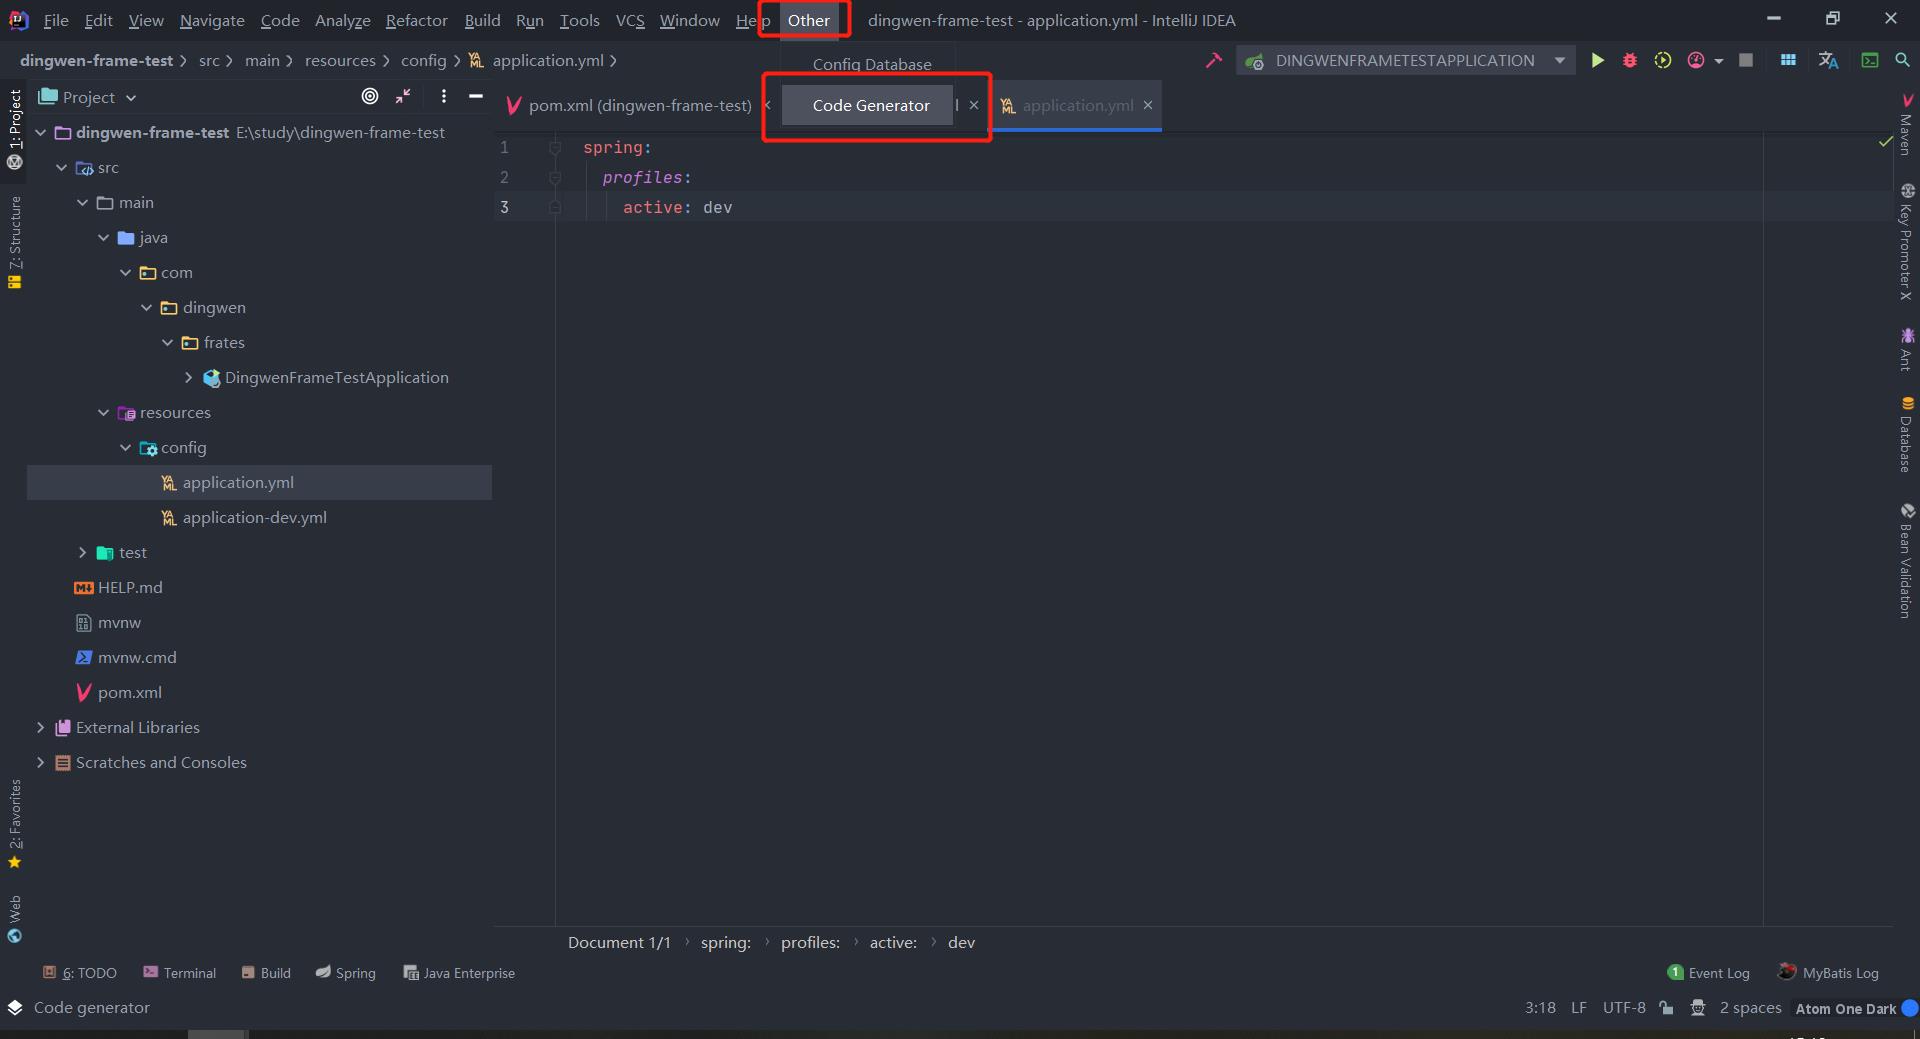Click resources breadcrumb in navigation bar
The height and width of the screenshot is (1039, 1920).
[340, 61]
